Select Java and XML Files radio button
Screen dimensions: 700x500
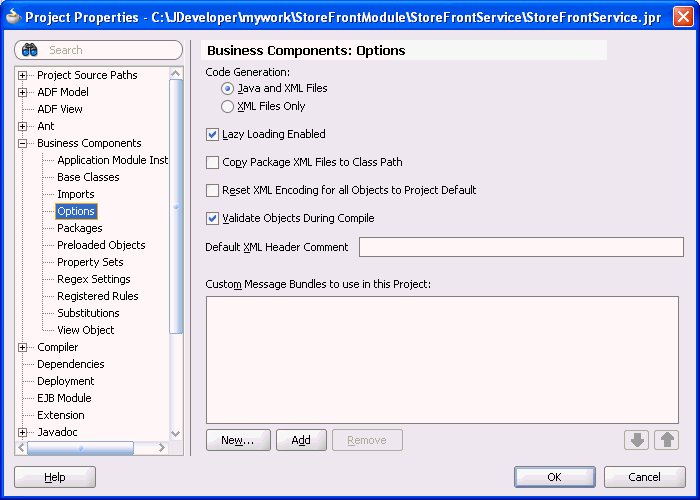227,88
